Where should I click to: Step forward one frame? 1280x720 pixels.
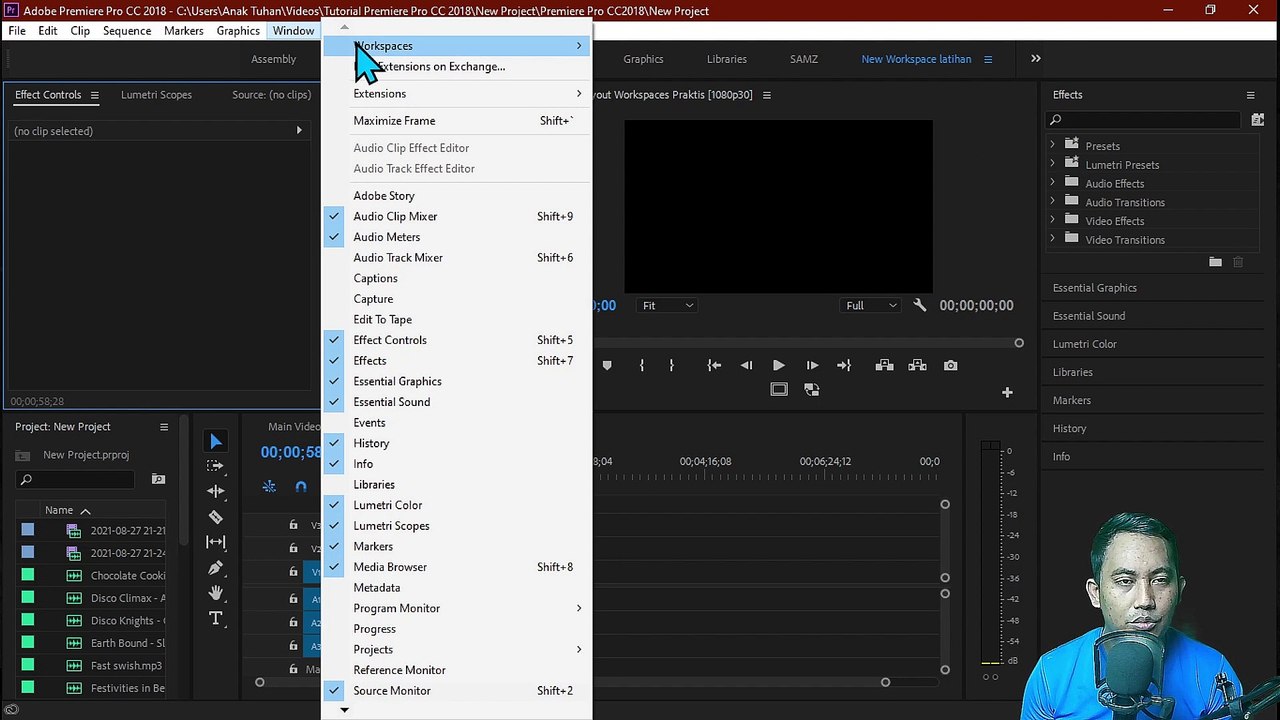pos(812,365)
